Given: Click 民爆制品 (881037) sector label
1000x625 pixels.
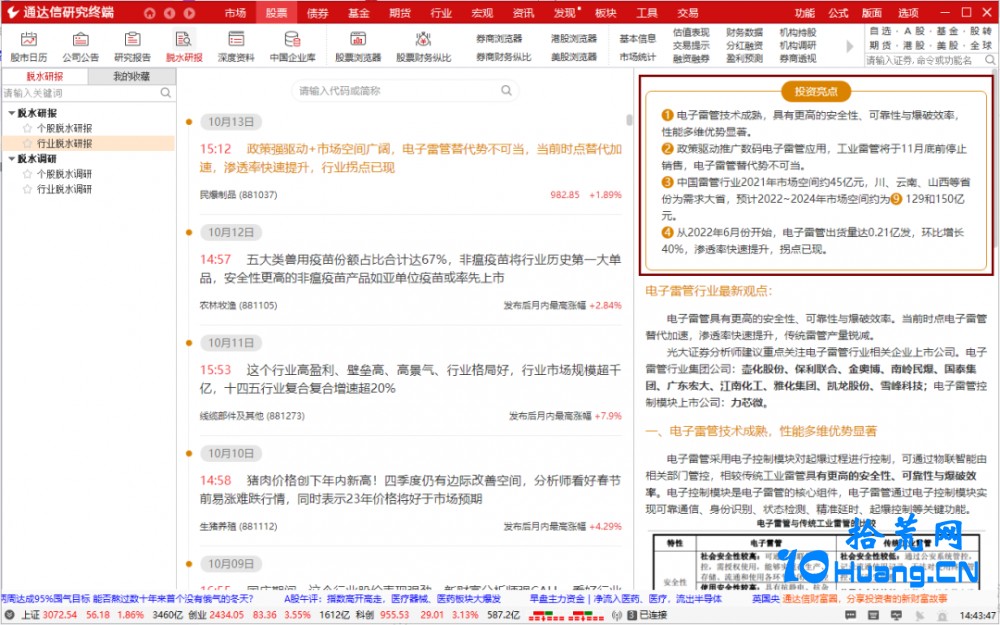Looking at the screenshot, I should [239, 195].
